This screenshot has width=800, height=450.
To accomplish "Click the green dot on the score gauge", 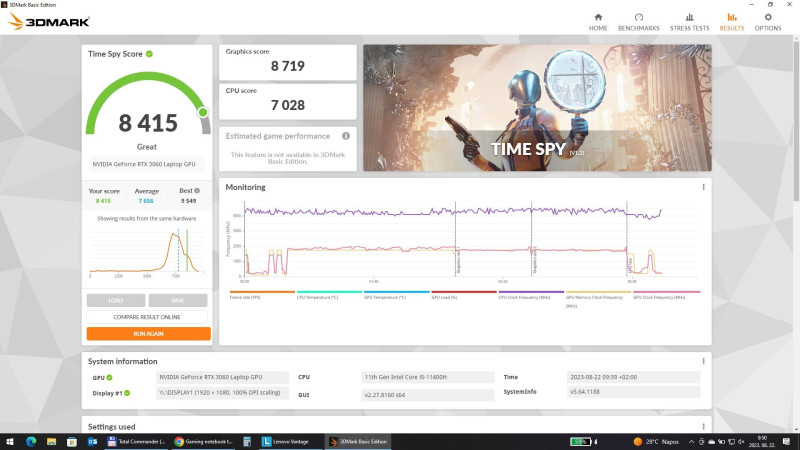I will coord(203,112).
